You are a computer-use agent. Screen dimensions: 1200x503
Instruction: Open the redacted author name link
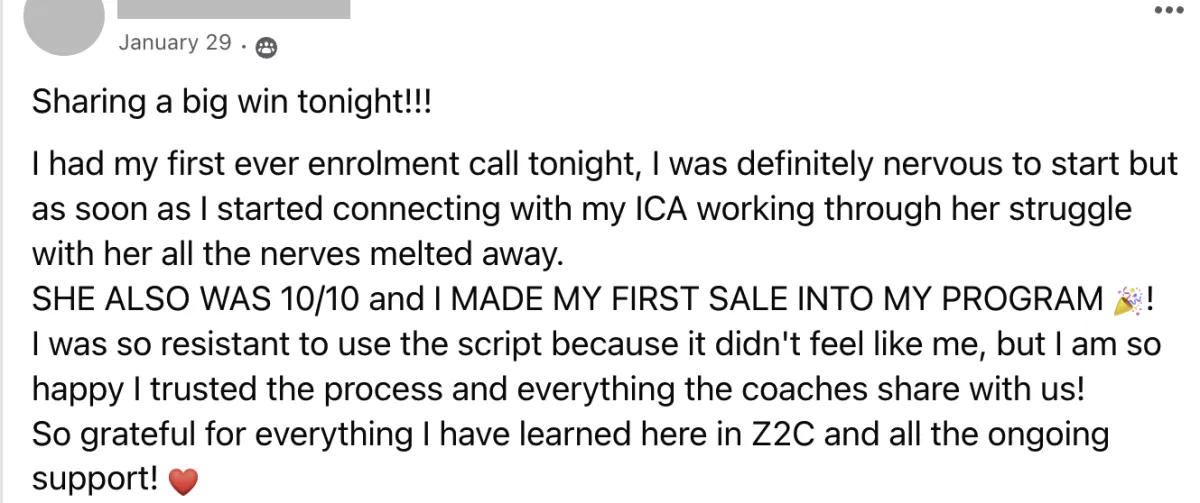point(234,9)
